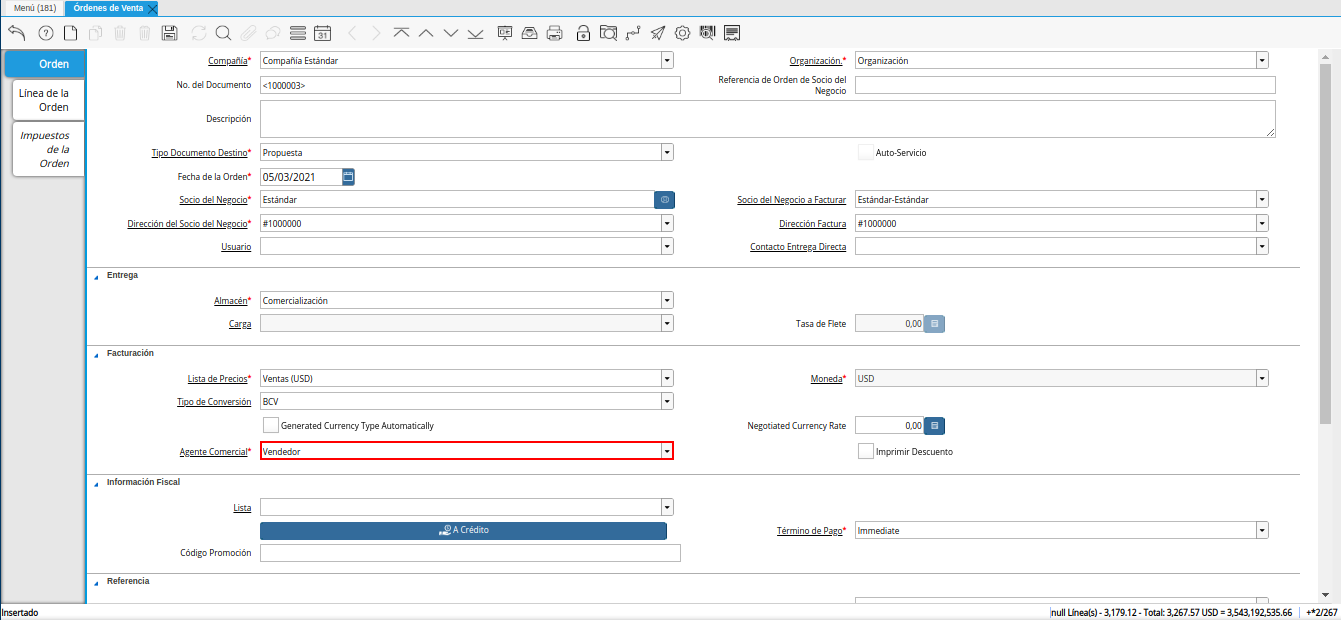
Task: Create a new record with page icon
Action: (70, 33)
